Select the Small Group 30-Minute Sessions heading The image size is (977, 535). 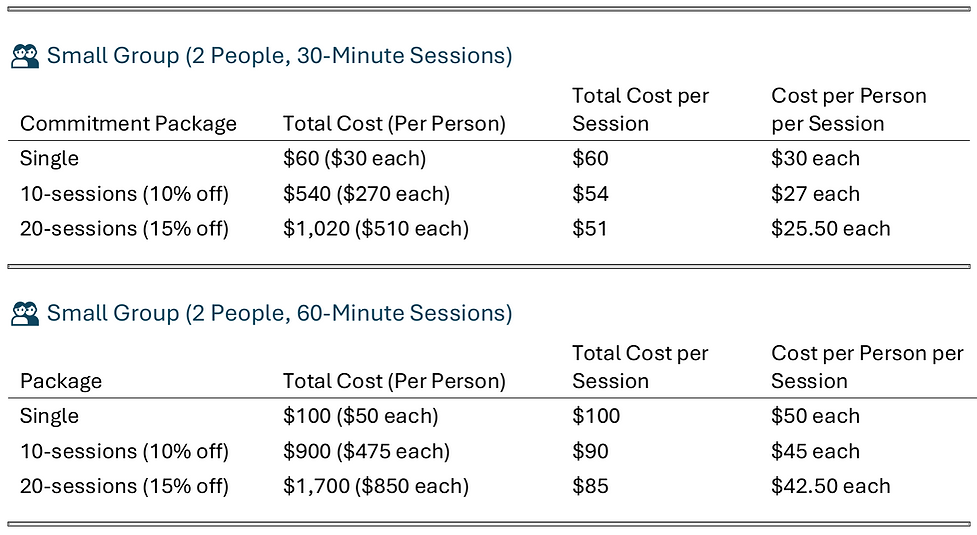(279, 55)
